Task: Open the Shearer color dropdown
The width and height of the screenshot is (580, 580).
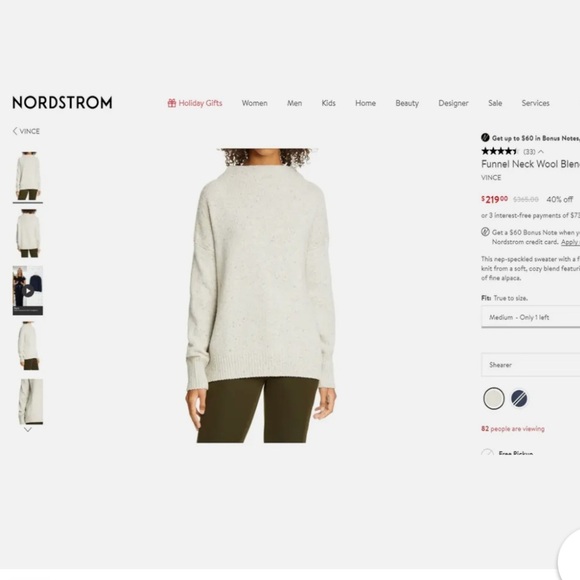Action: point(530,365)
